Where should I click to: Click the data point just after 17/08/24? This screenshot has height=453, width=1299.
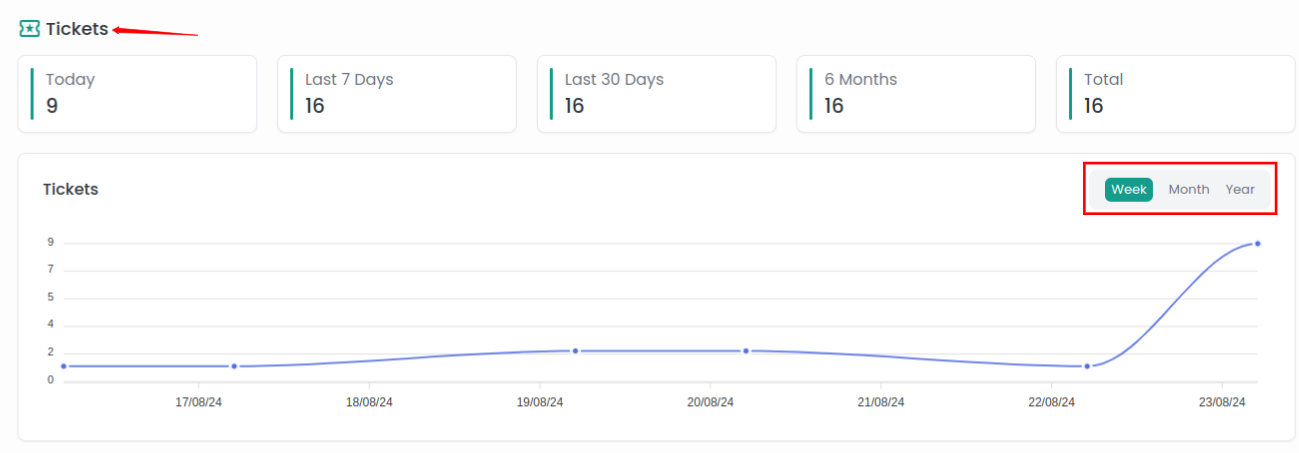[234, 366]
